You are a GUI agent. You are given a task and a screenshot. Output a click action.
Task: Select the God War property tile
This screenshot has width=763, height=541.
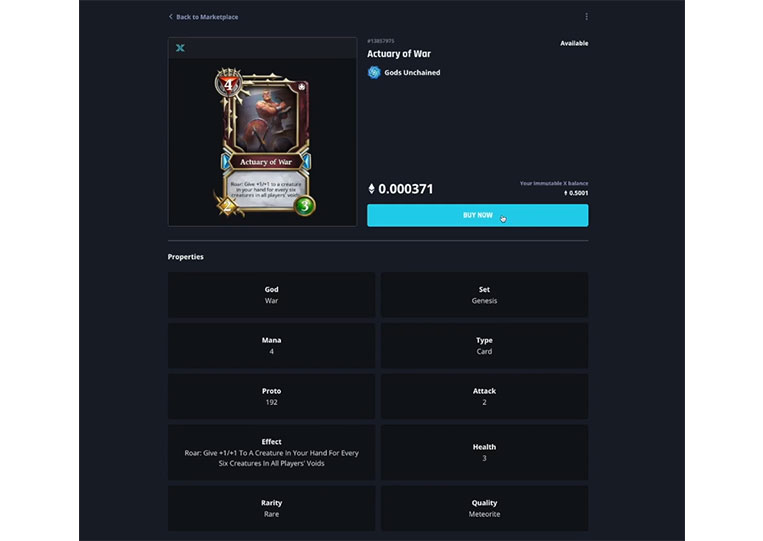(x=272, y=295)
